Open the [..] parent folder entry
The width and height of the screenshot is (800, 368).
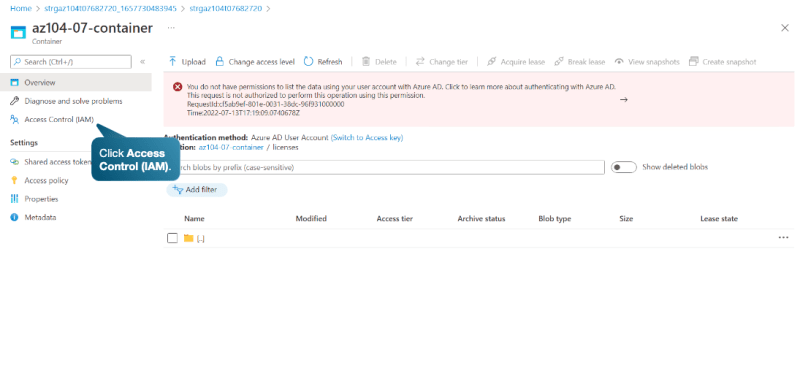(x=201, y=239)
